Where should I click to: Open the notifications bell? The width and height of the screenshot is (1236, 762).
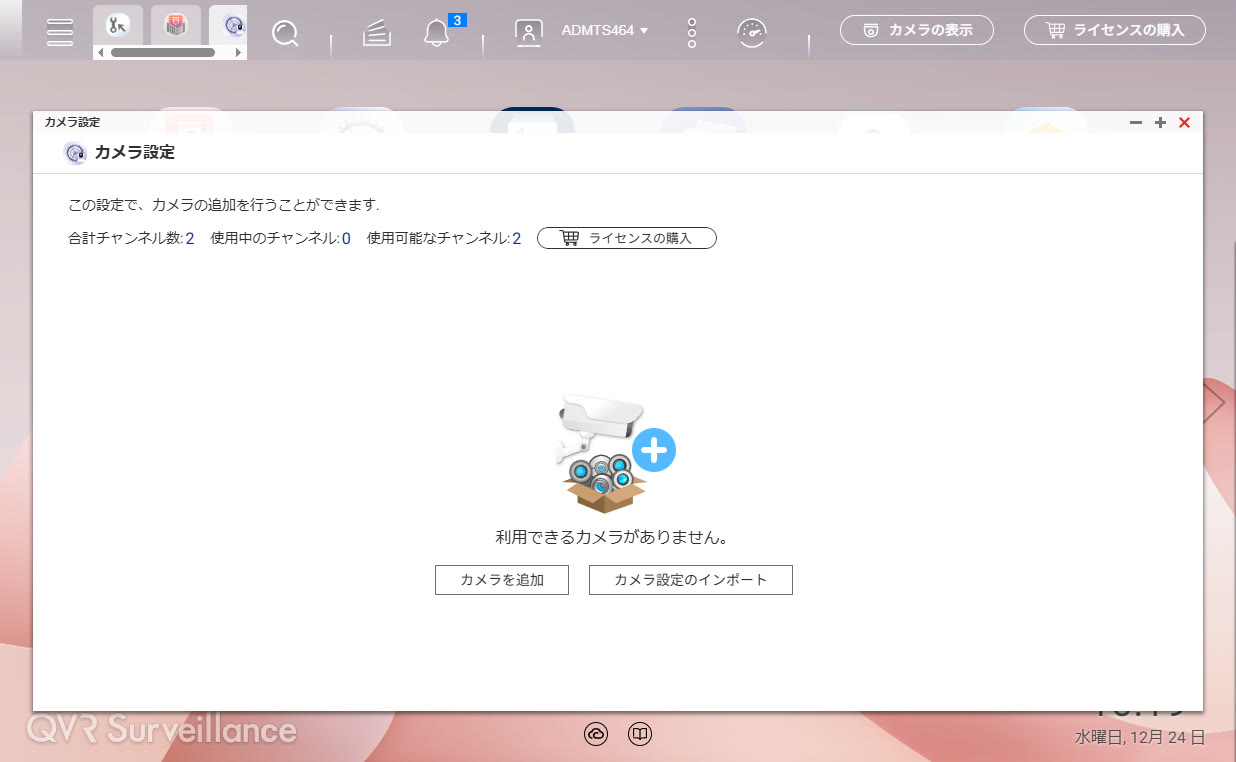point(436,33)
